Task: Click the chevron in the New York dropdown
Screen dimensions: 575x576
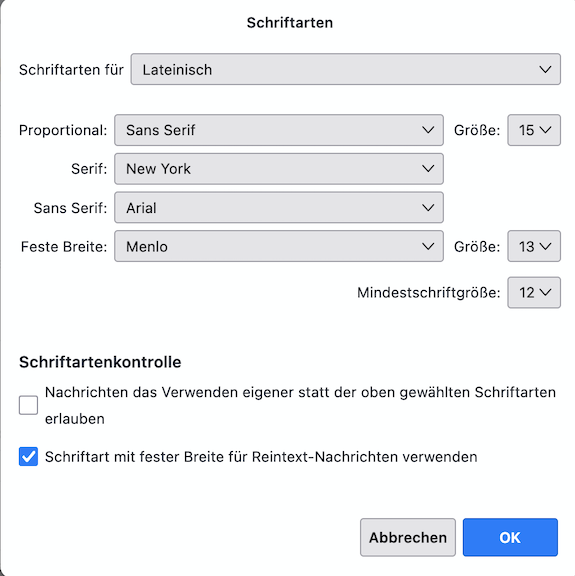Action: [428, 169]
